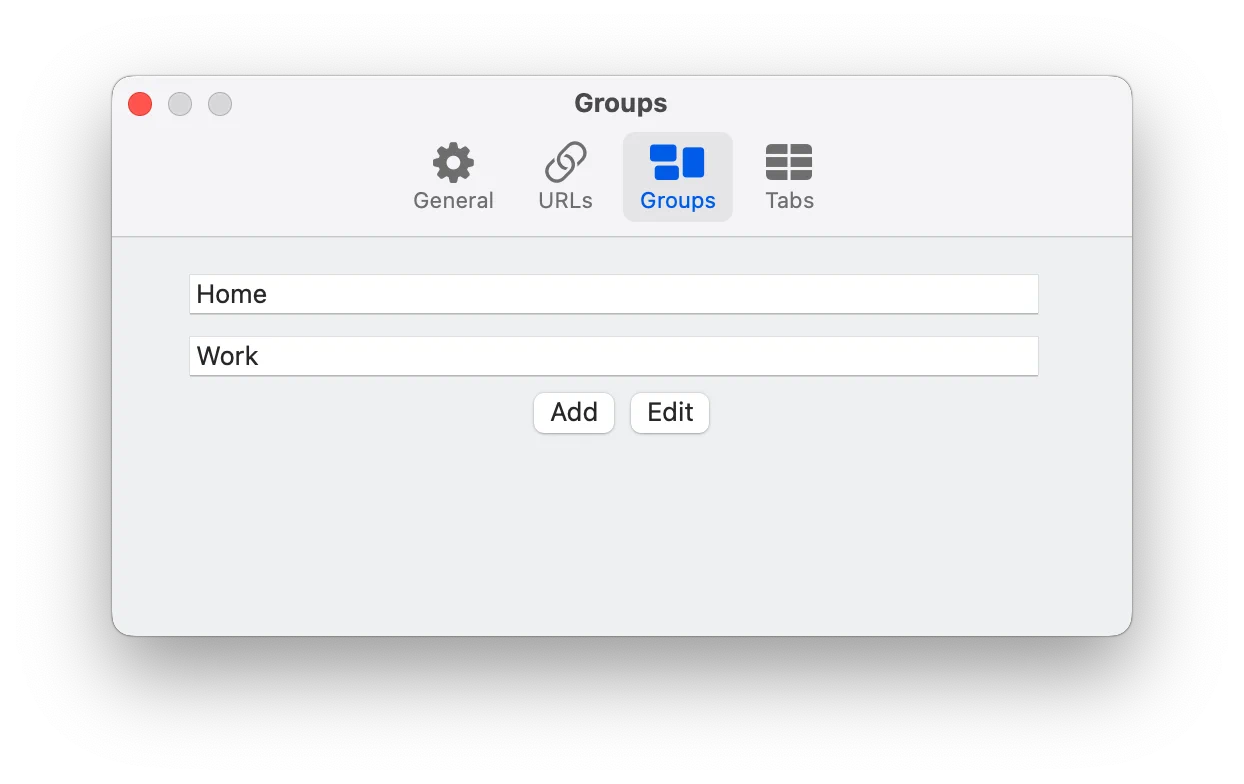Open the Tabs preferences tab

[x=789, y=199]
